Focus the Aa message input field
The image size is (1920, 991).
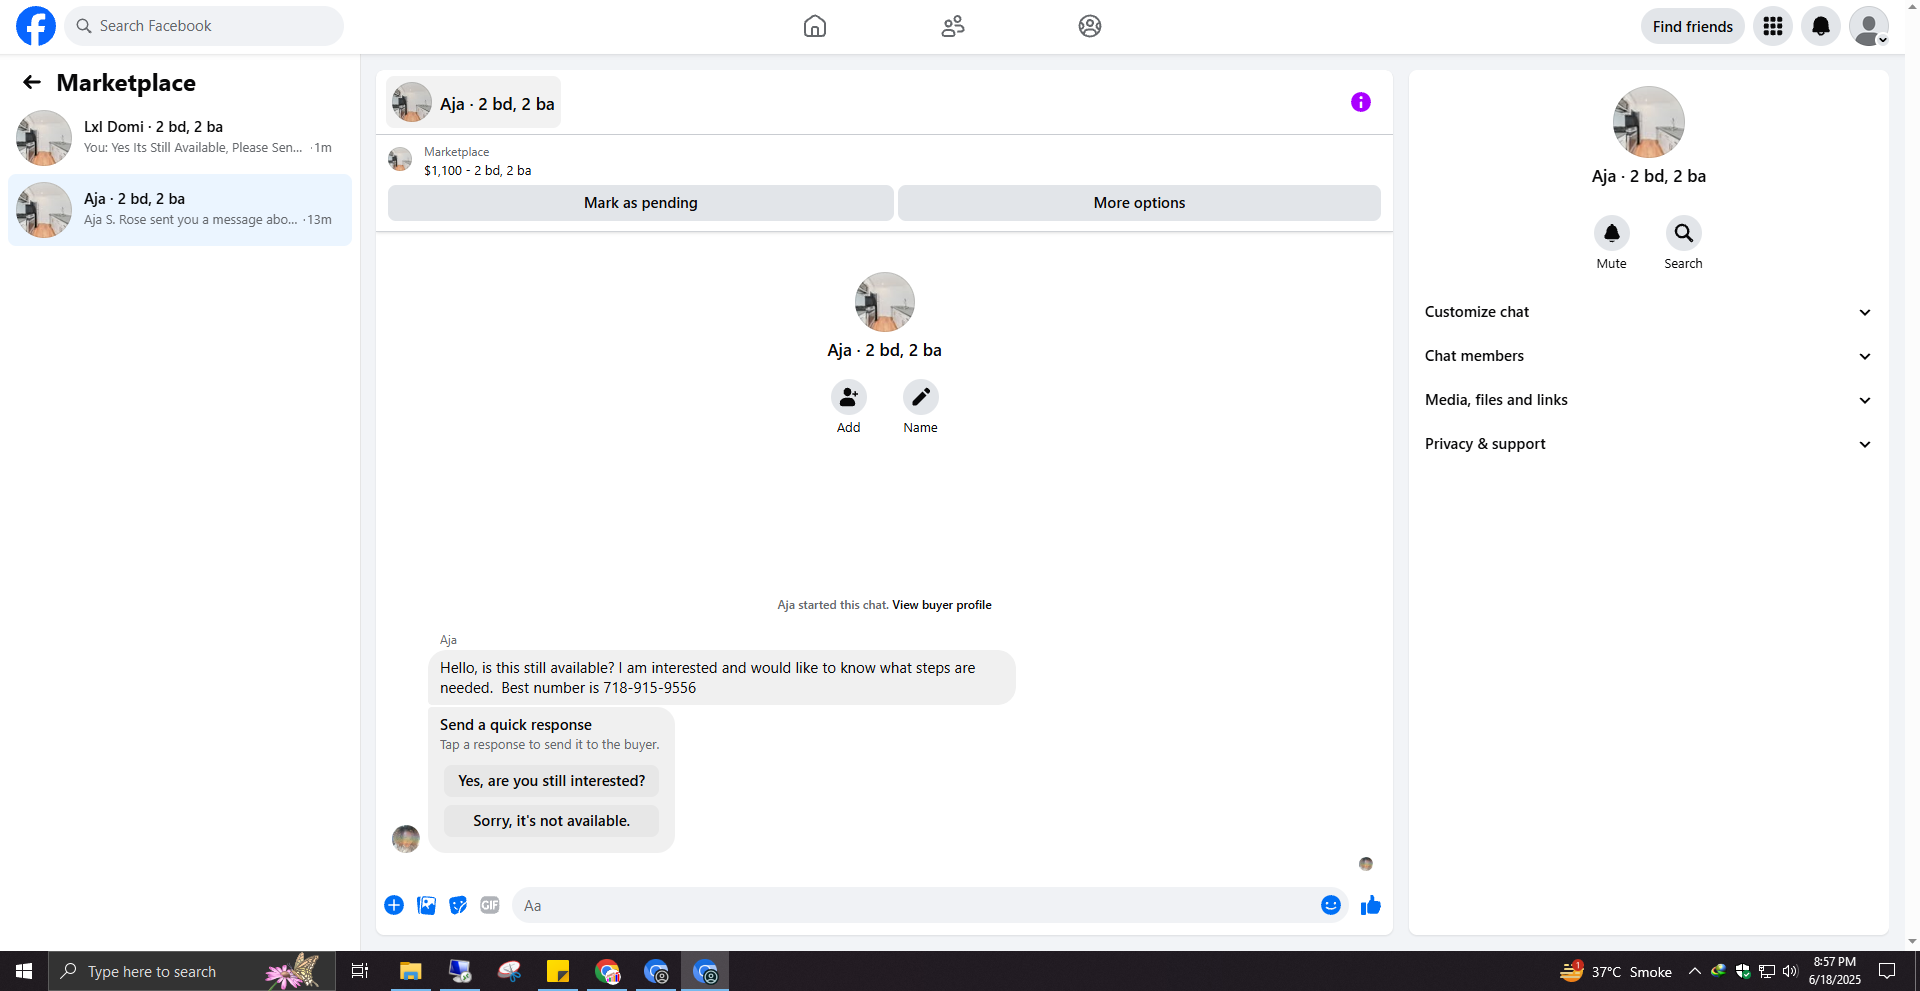coord(915,905)
